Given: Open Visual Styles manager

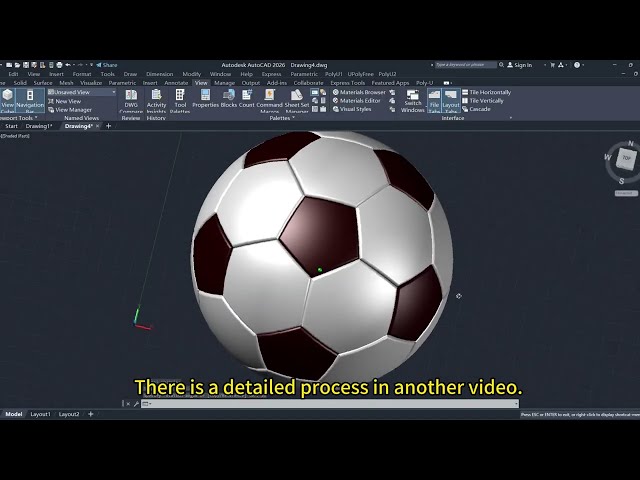Looking at the screenshot, I should coord(352,109).
